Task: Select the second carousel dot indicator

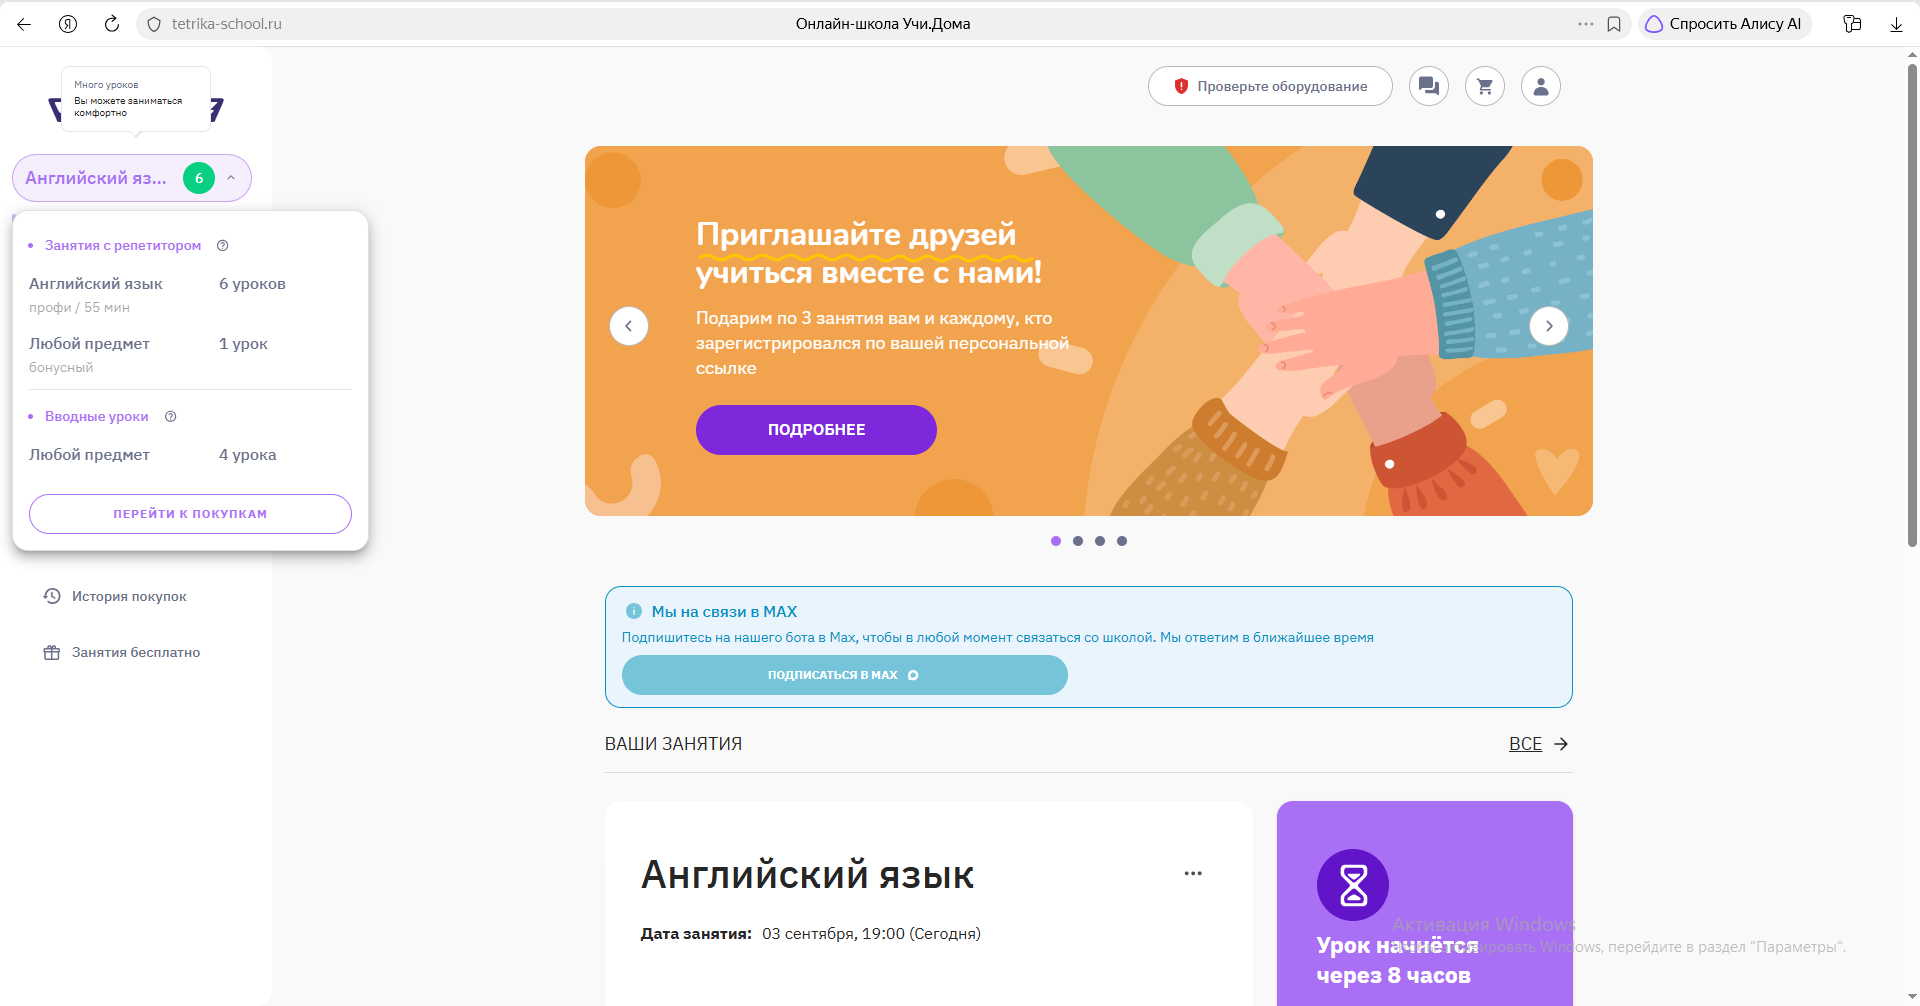Action: coord(1078,541)
